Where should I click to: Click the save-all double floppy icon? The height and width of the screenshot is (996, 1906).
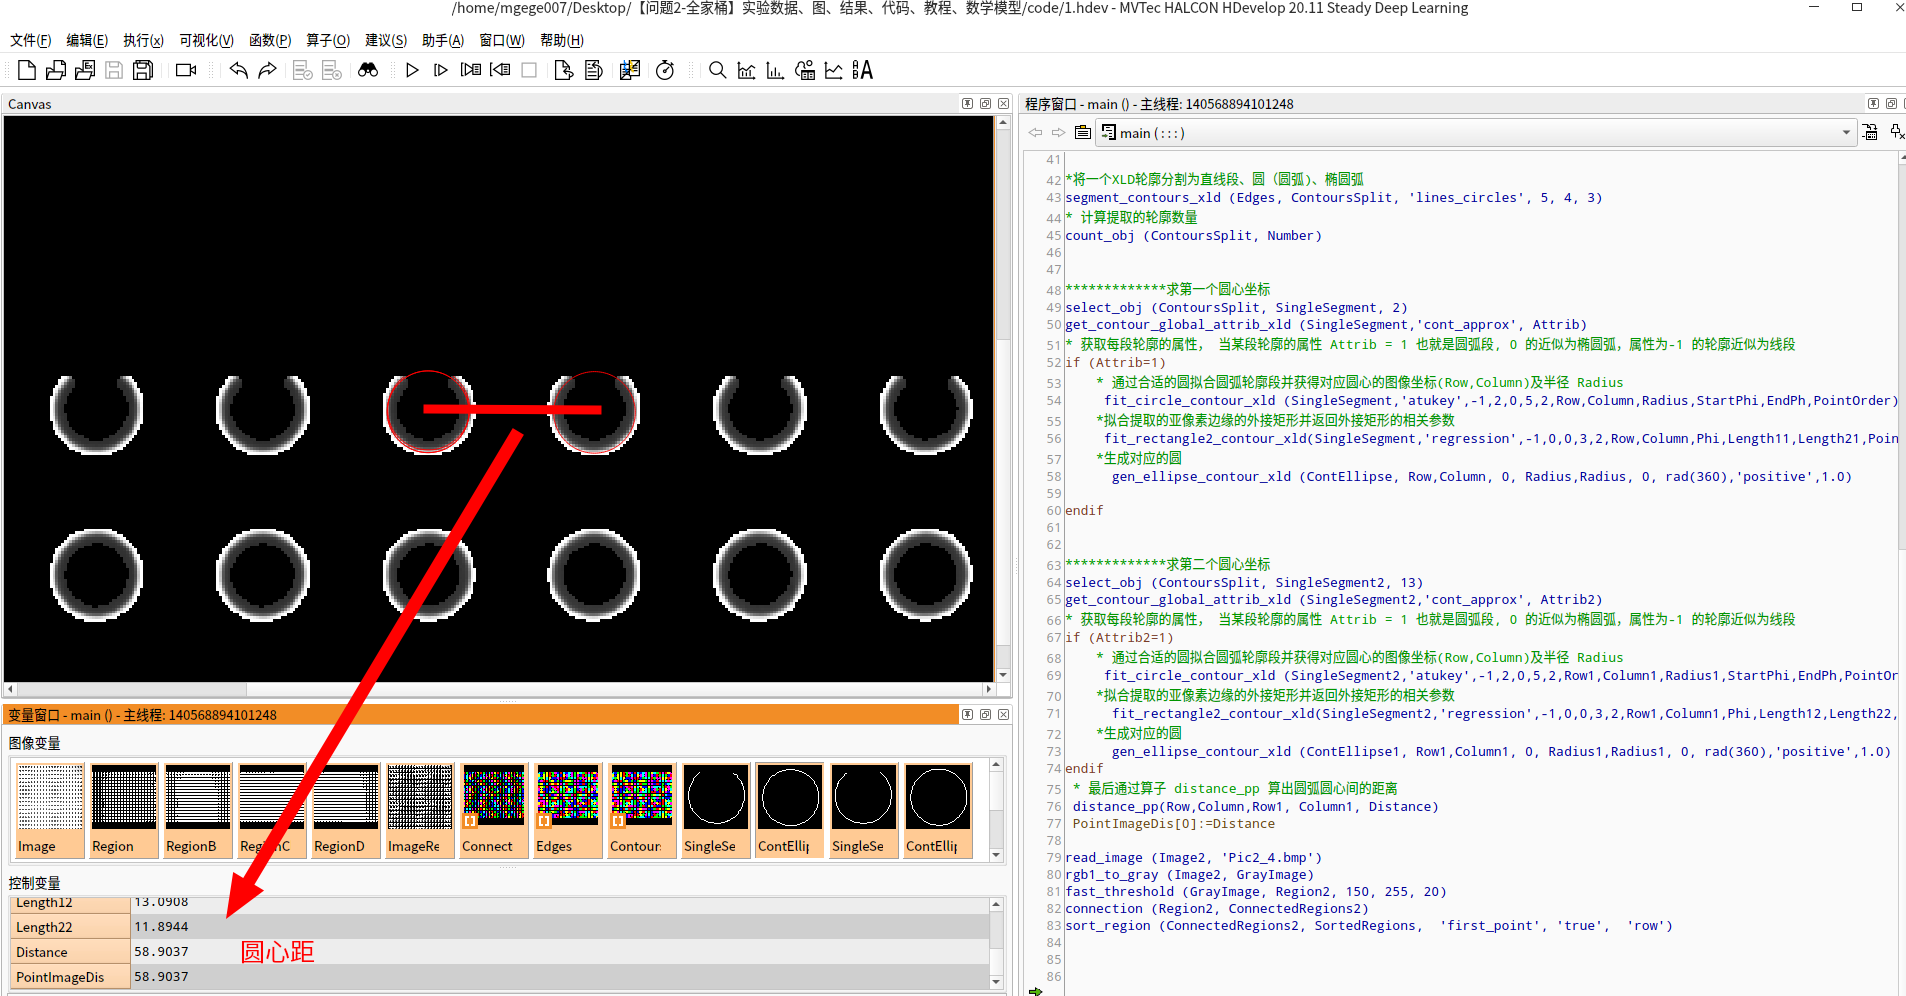click(x=143, y=70)
